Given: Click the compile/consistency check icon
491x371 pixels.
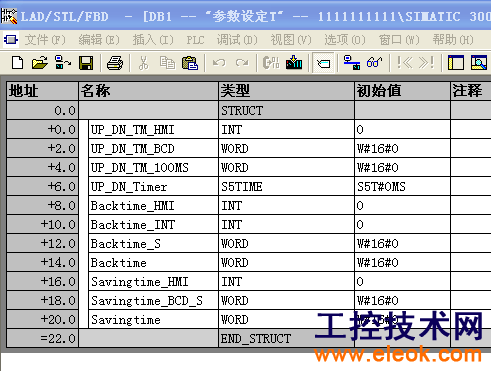Looking at the screenshot, I should coord(271,63).
